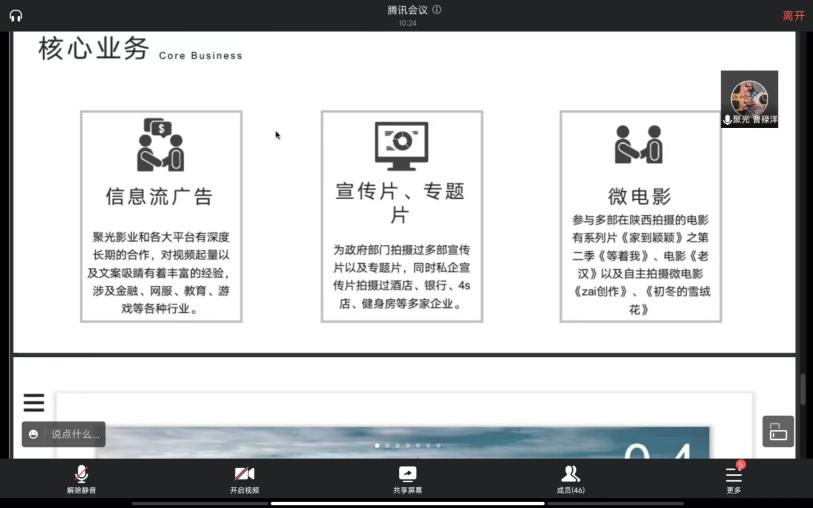Tap the headphone audio icon
The height and width of the screenshot is (508, 813).
coord(16,15)
